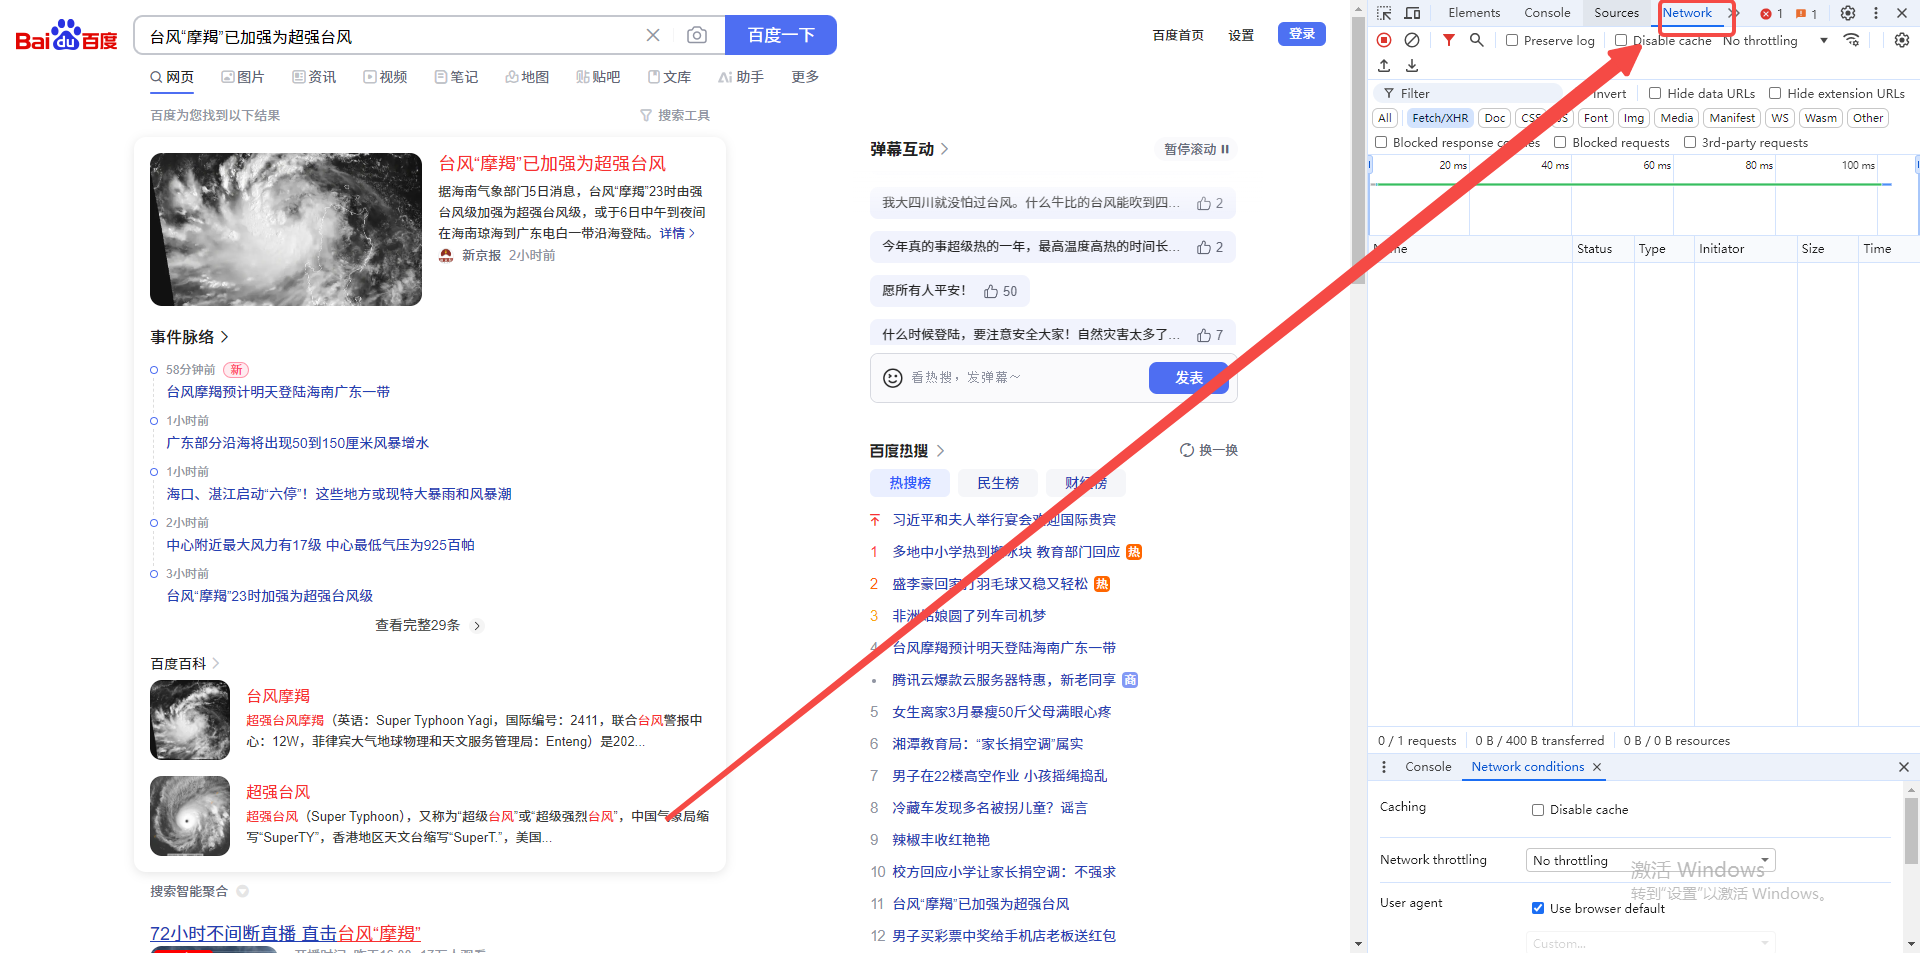Open the No throttling dropdown in toolbar

[1776, 41]
